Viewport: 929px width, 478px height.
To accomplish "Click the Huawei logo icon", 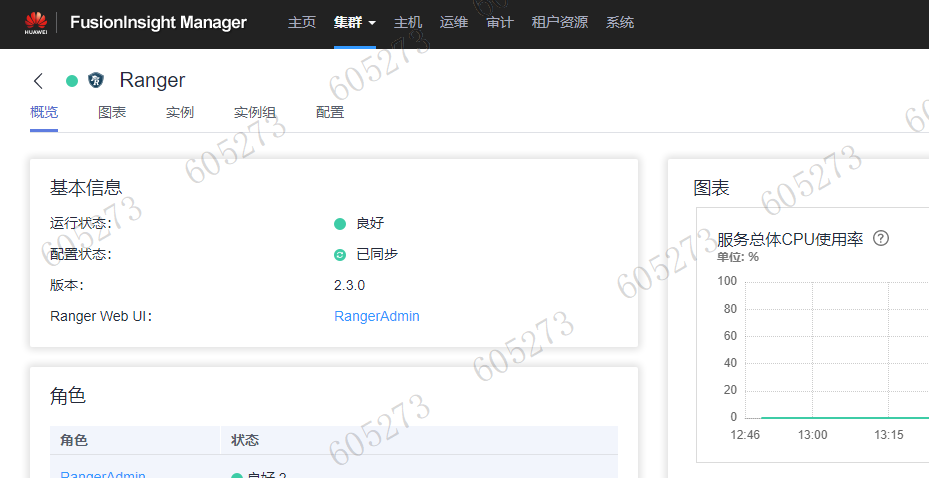I will (x=36, y=23).
